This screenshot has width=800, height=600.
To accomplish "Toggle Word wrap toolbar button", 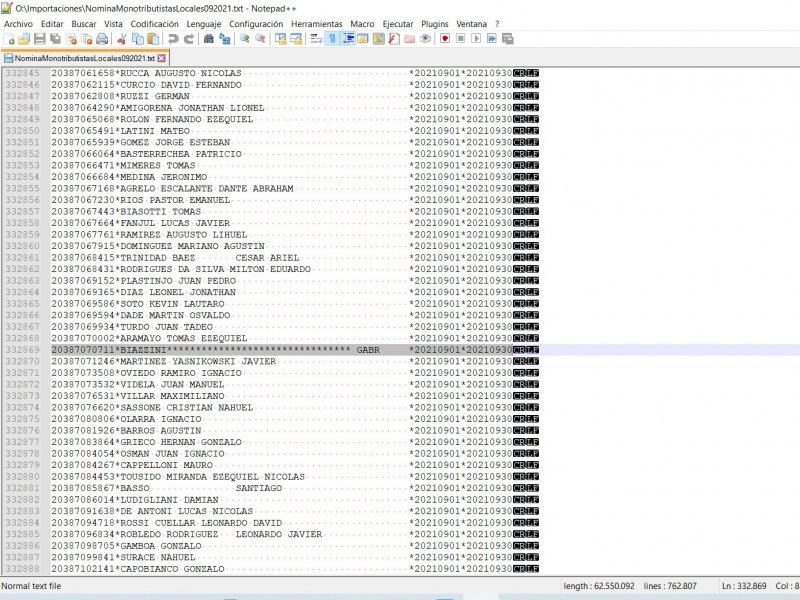I will click(x=316, y=39).
